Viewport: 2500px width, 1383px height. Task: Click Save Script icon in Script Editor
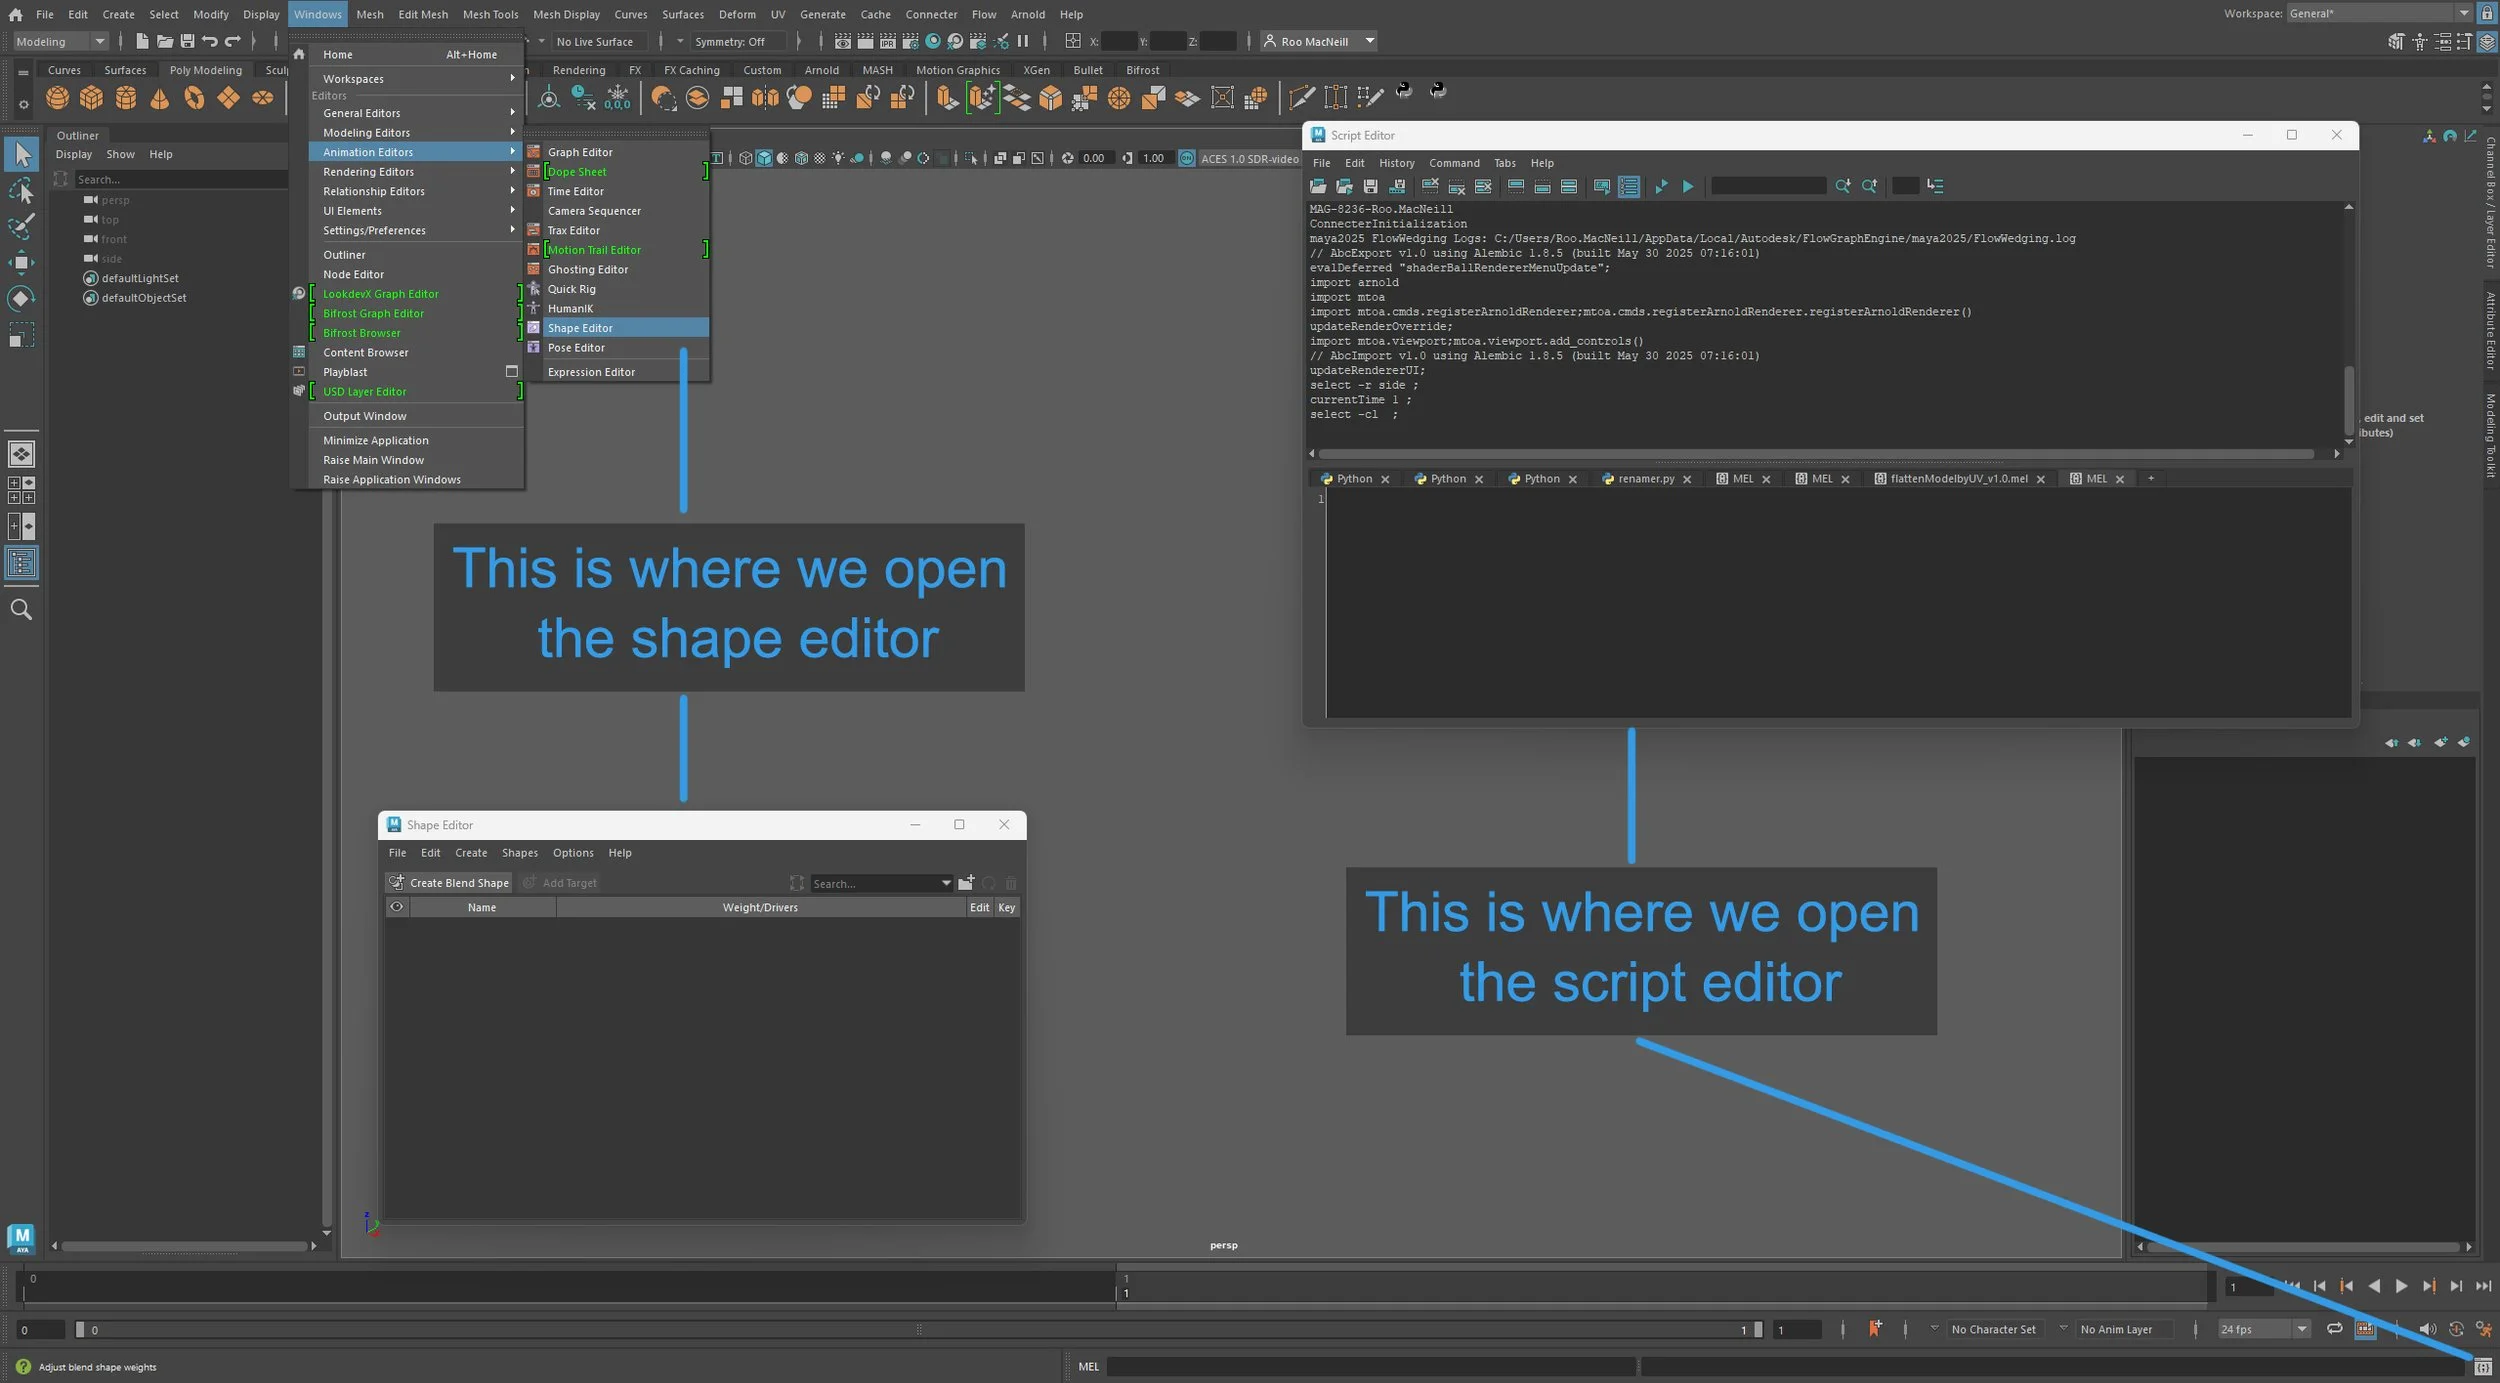pos(1370,186)
